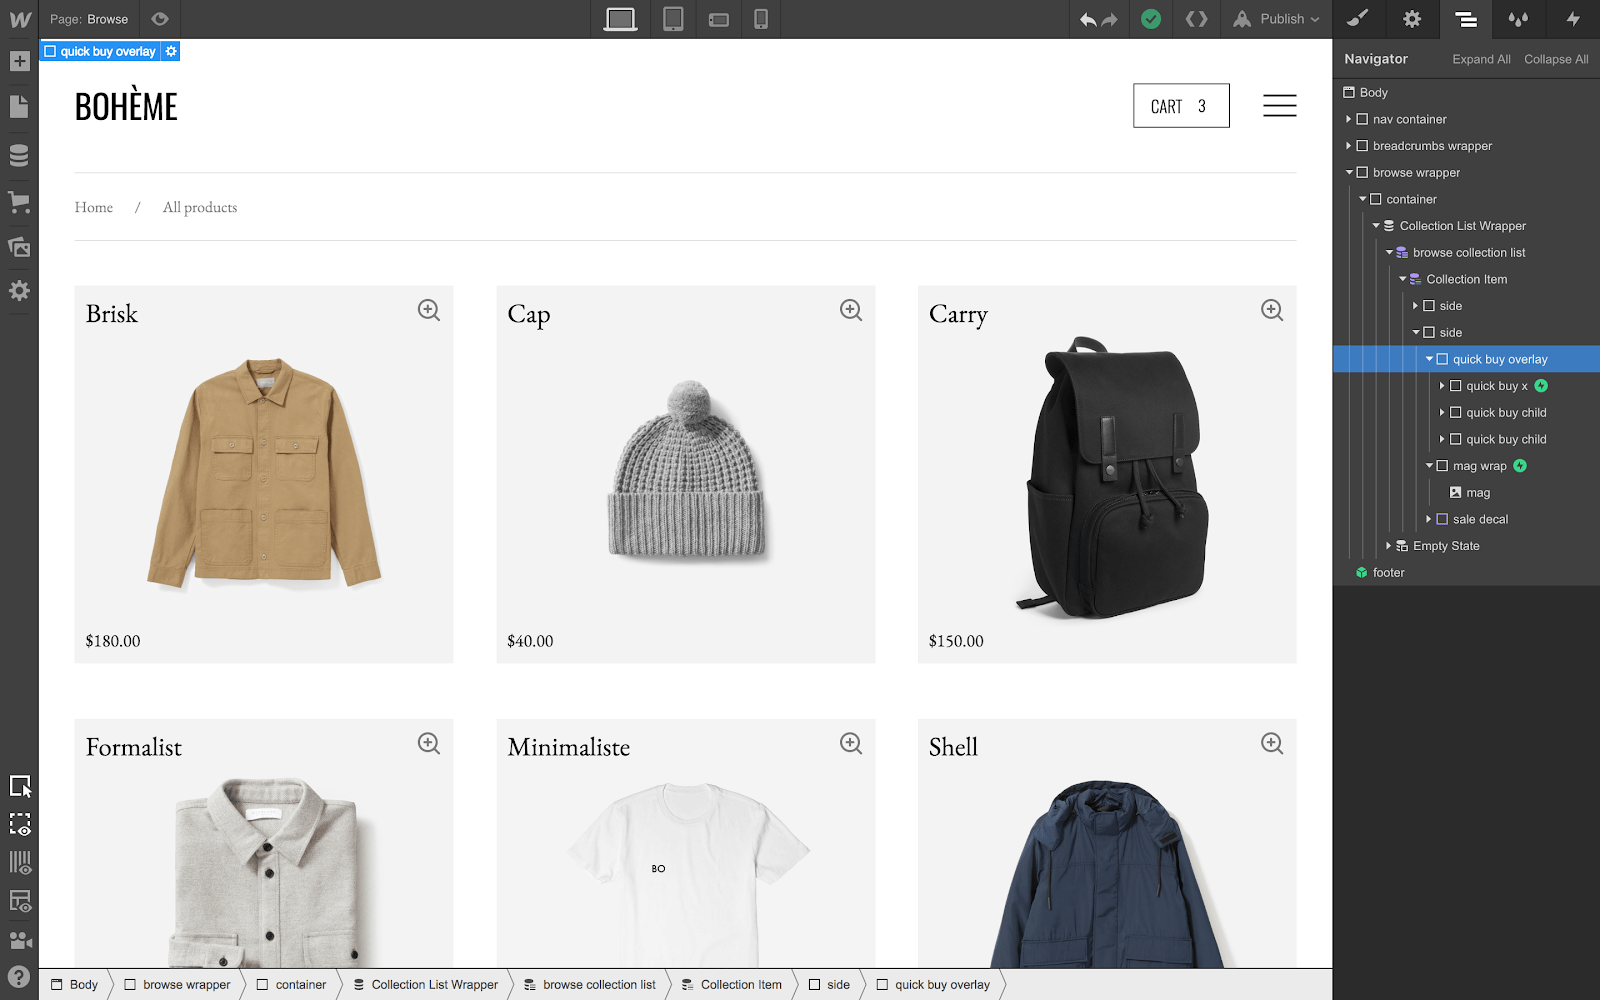Open the help question mark icon

(19, 977)
